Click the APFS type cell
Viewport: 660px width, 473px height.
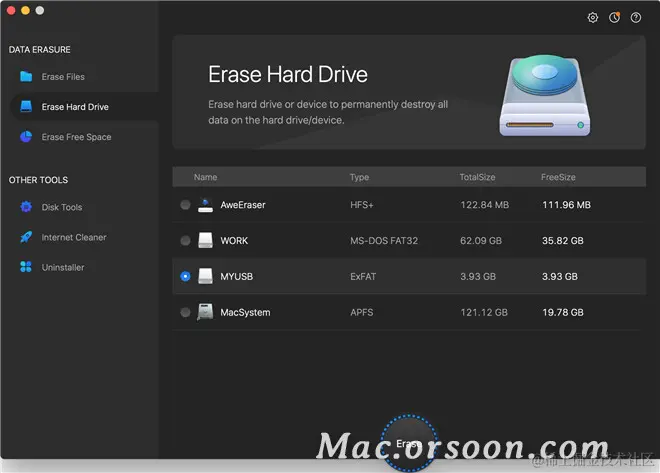click(x=362, y=312)
